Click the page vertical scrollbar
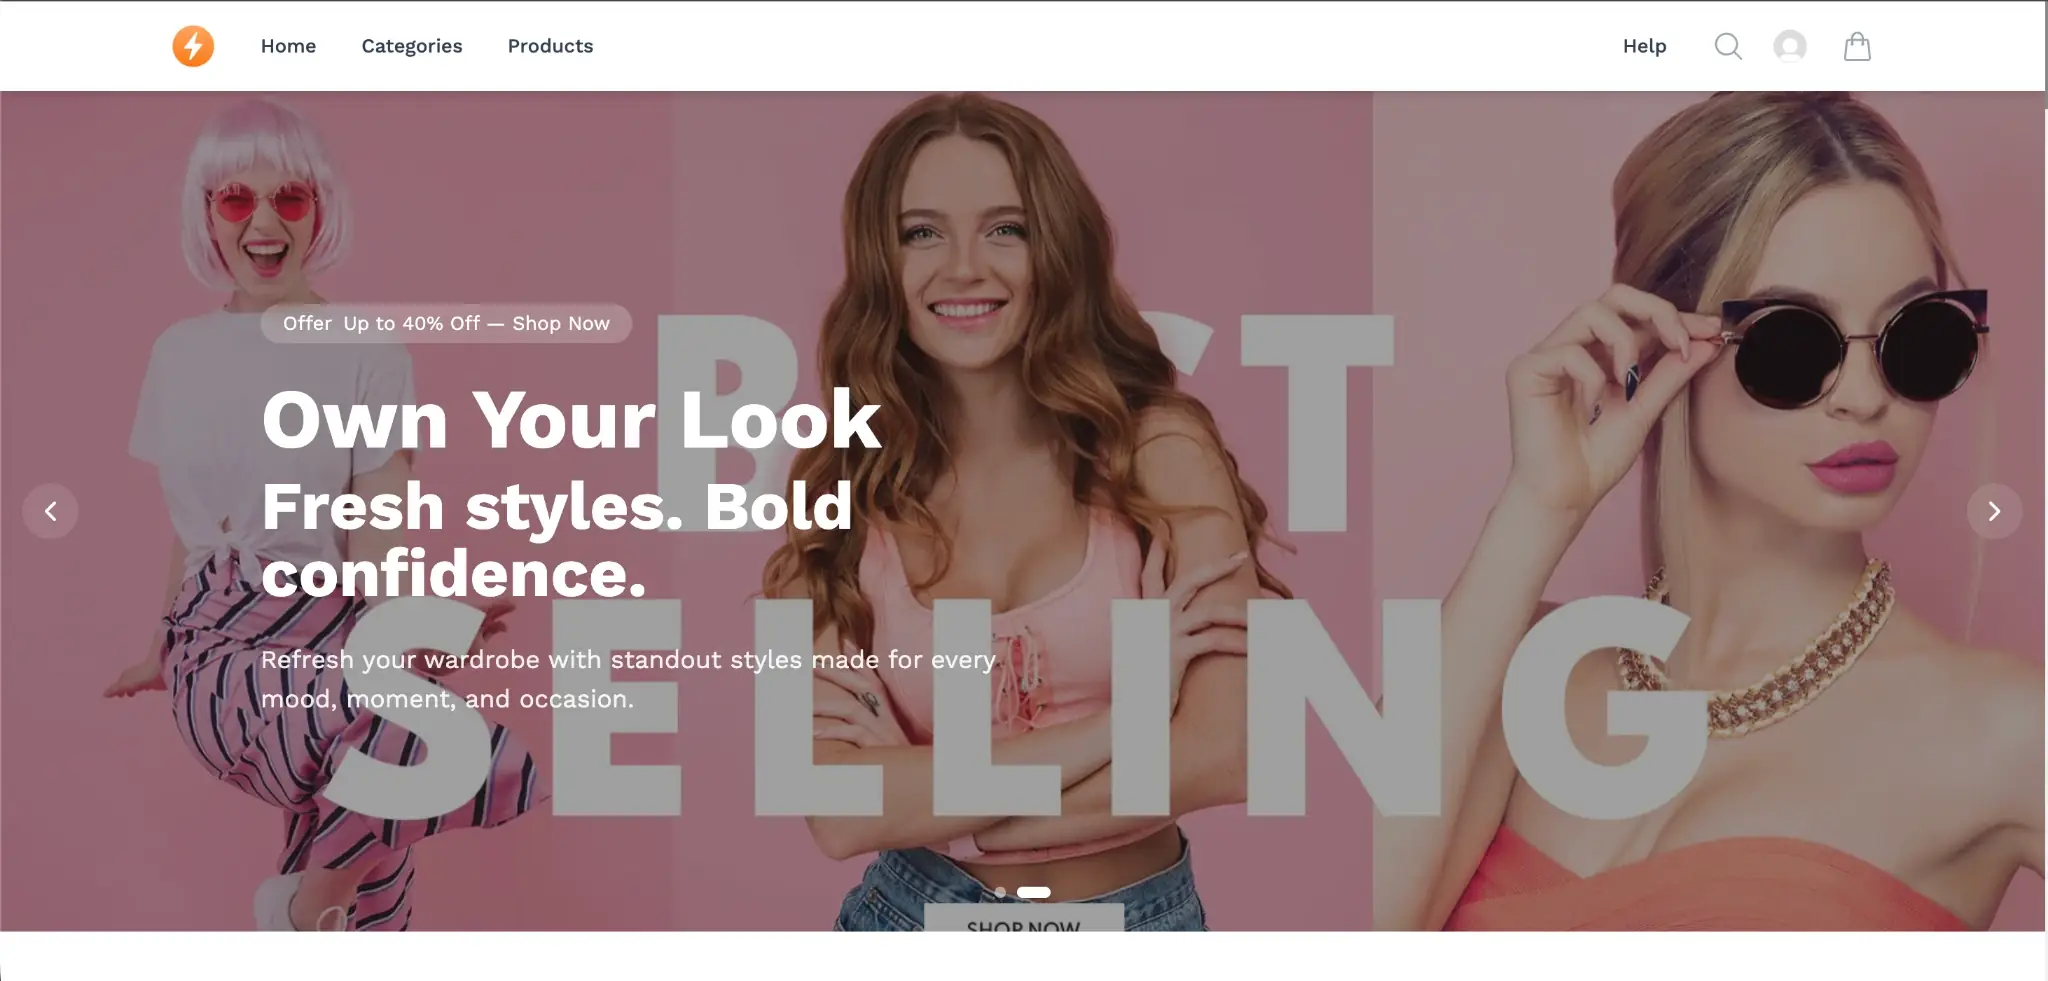 2045,55
